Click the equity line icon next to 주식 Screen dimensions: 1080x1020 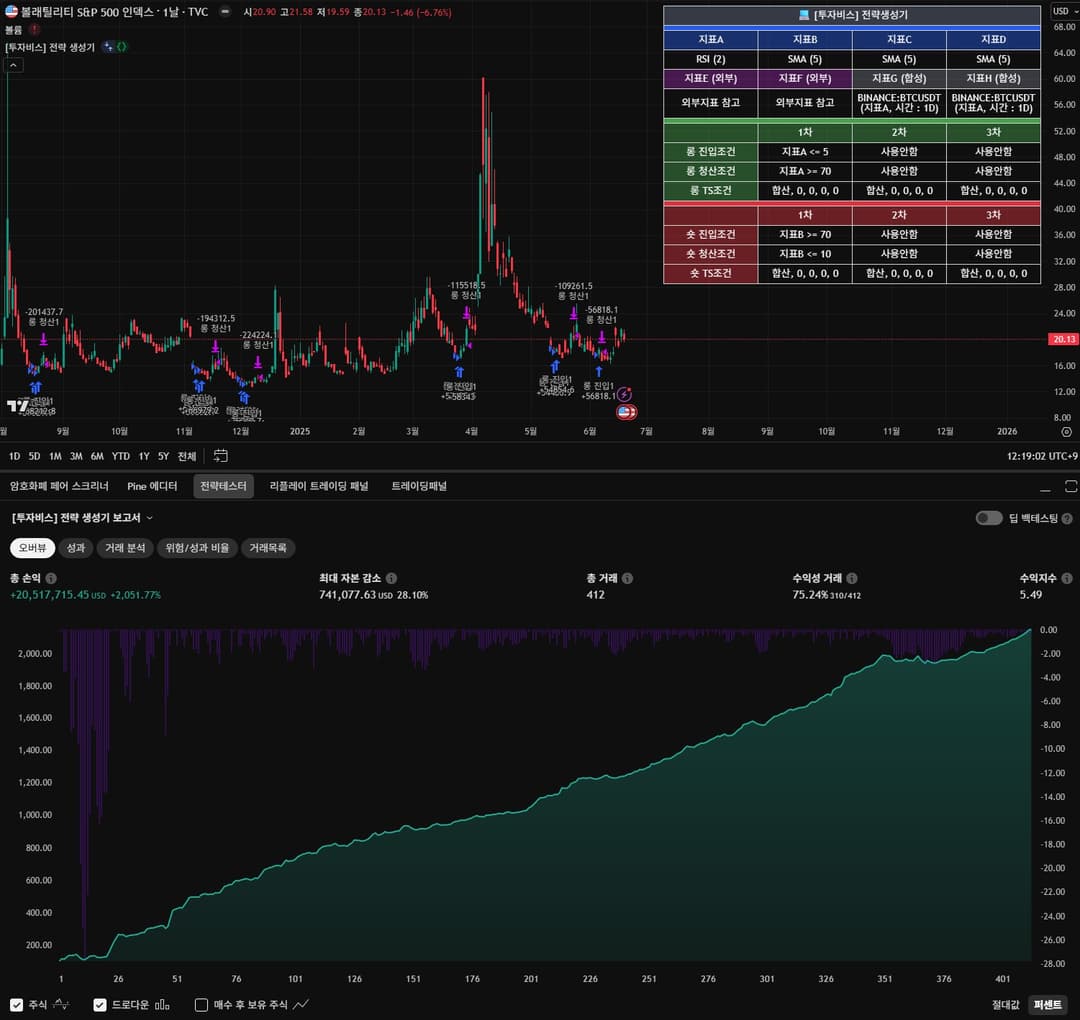pyautogui.click(x=61, y=1005)
